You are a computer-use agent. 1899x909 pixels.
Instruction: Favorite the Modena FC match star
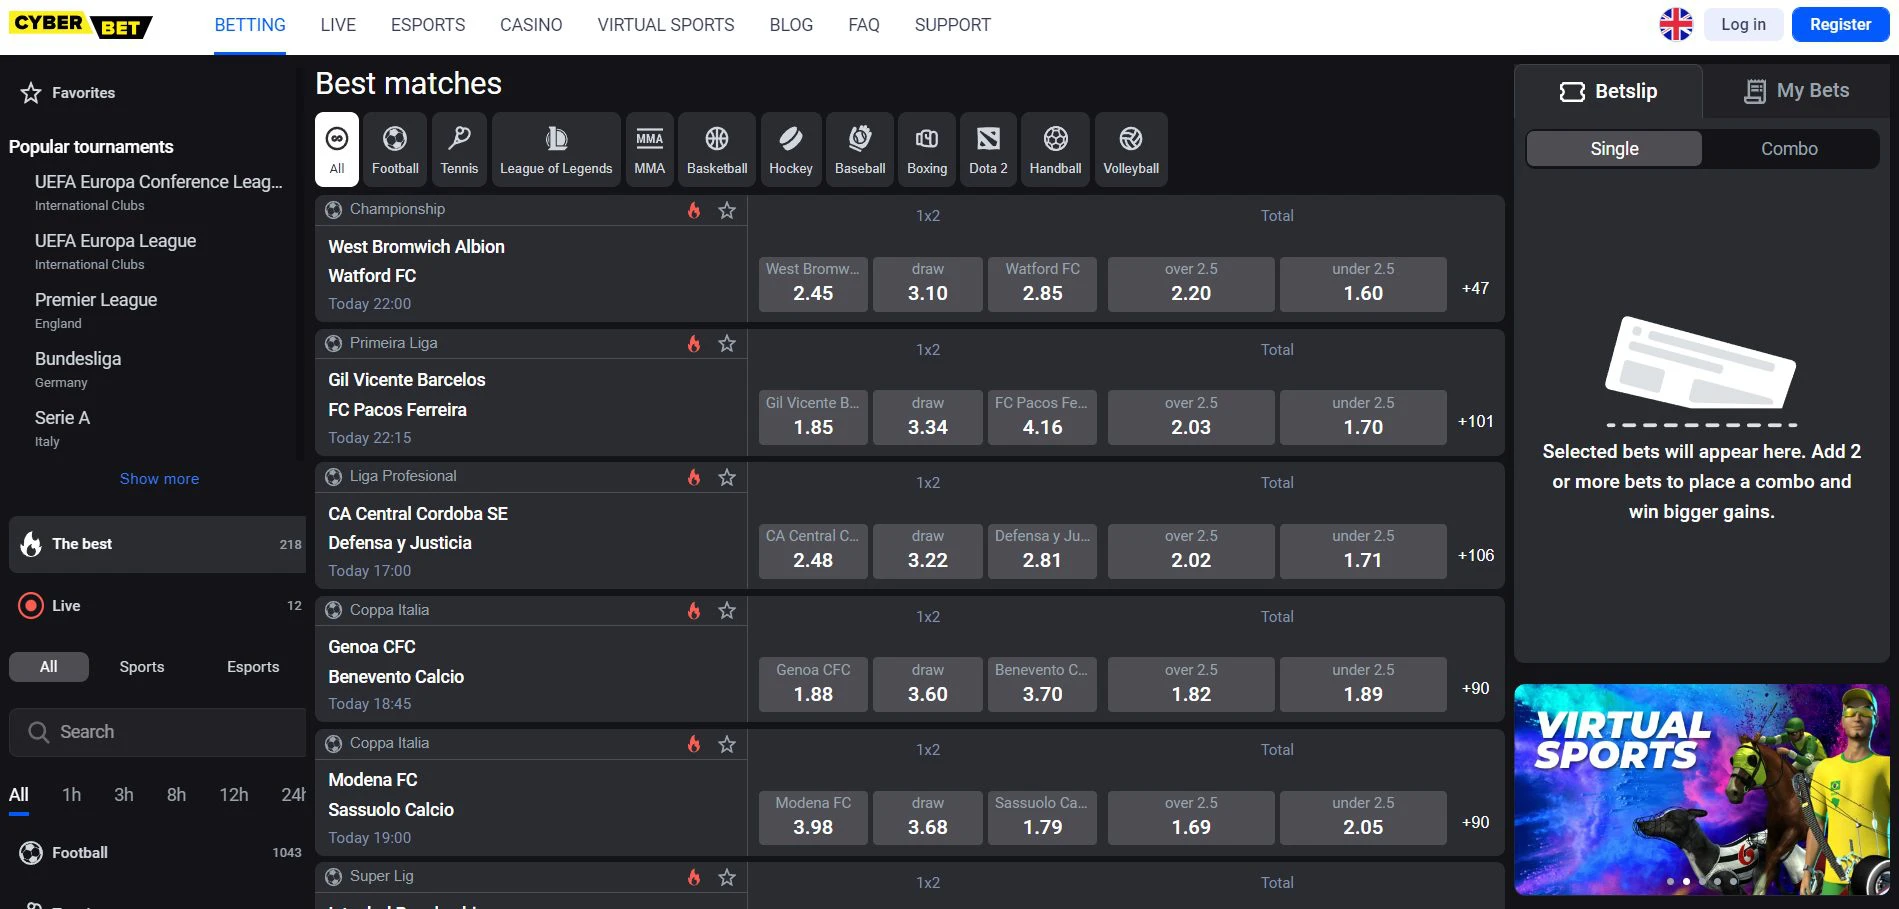[x=727, y=743]
